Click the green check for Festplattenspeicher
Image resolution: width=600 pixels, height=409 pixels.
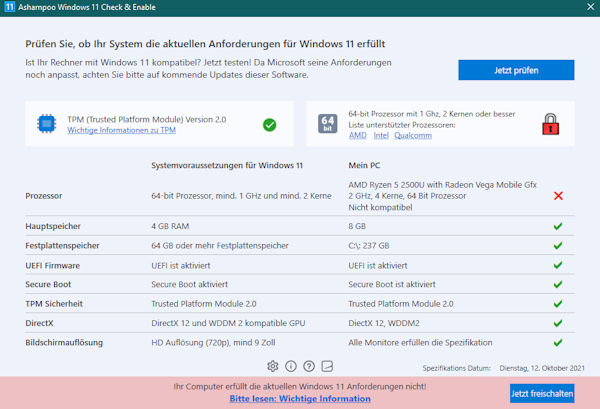click(558, 245)
